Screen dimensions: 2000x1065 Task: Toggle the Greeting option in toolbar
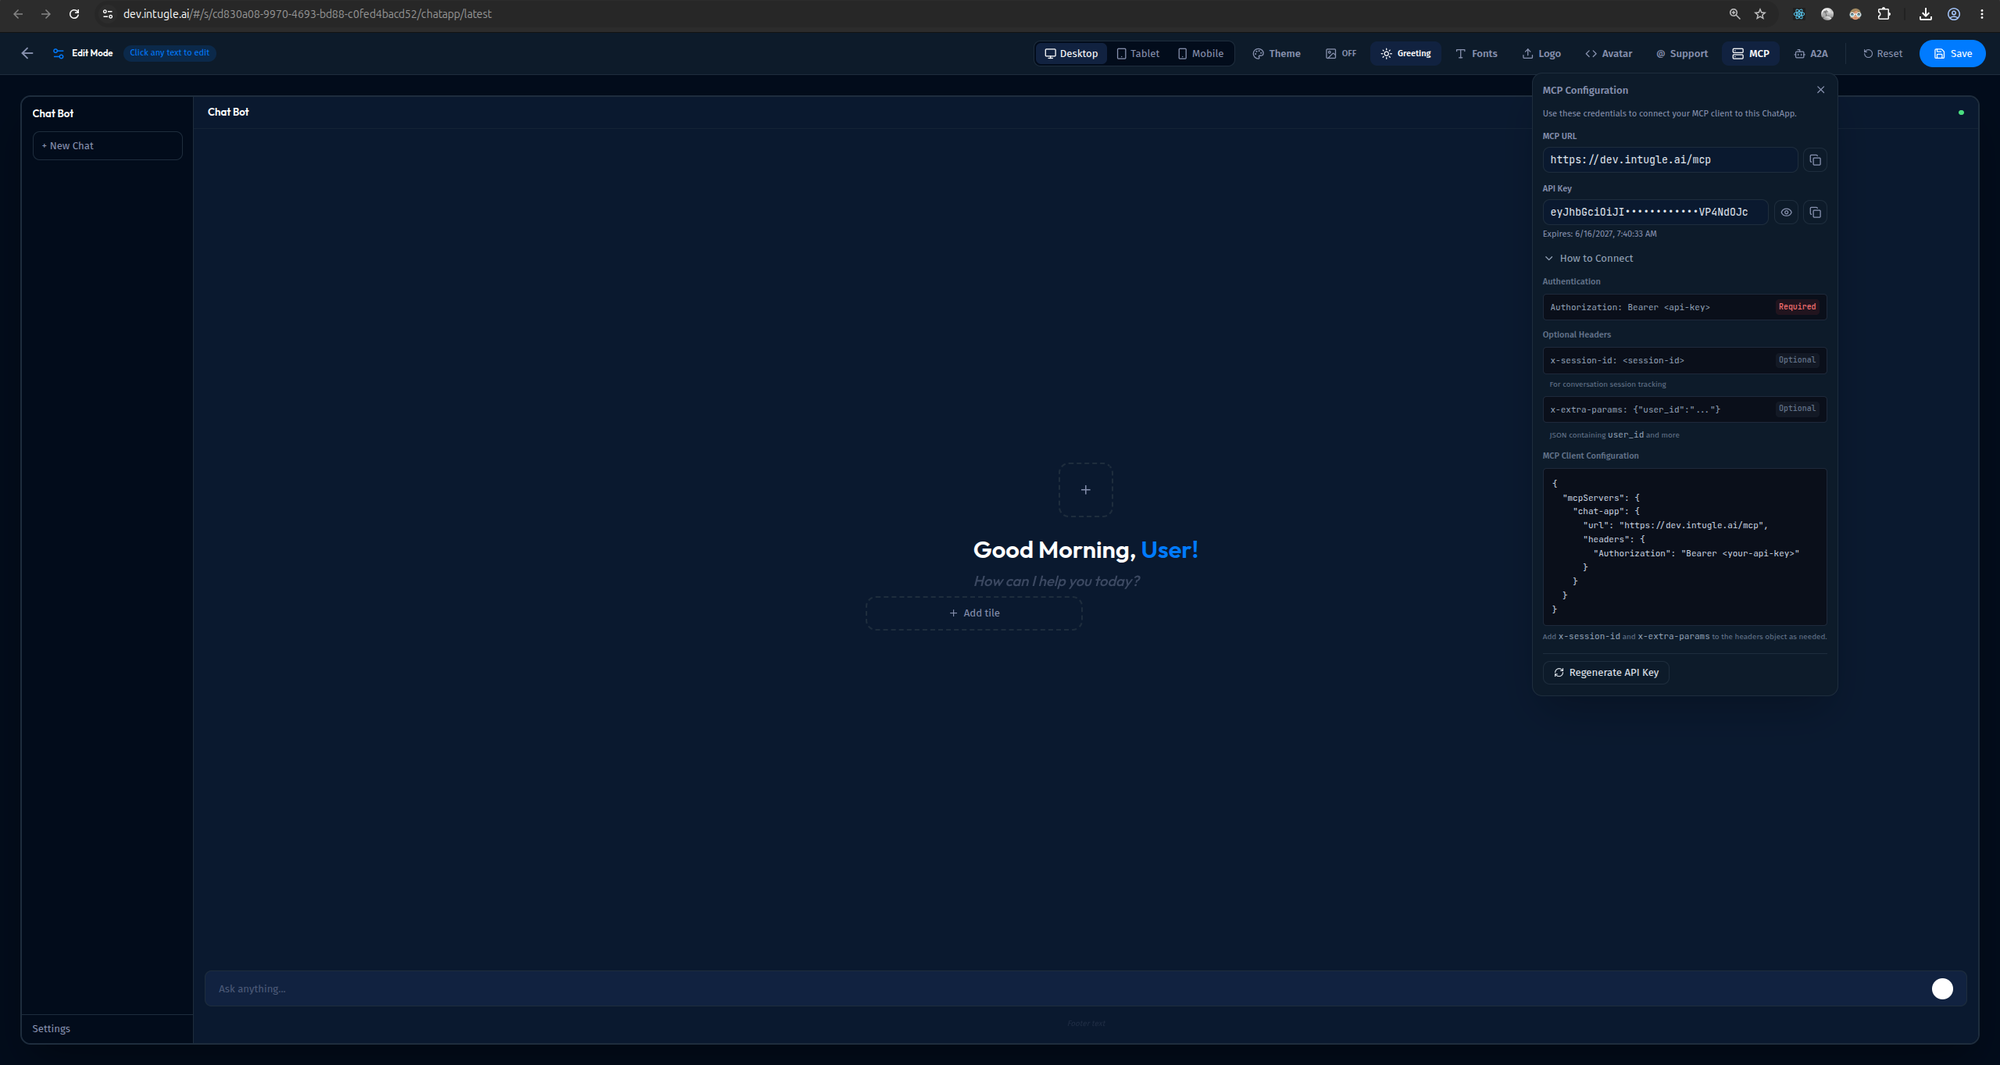tap(1406, 54)
